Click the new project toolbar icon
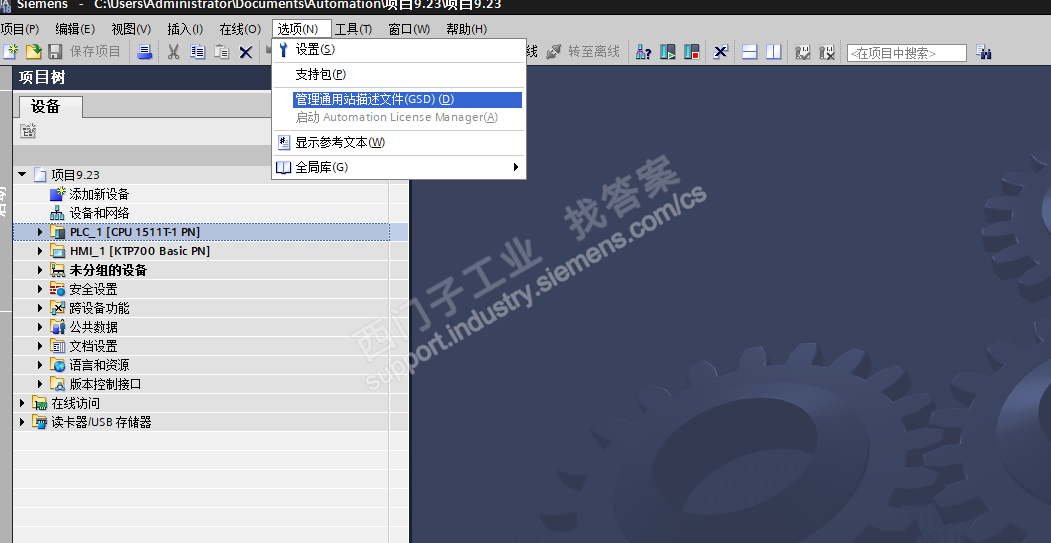 pyautogui.click(x=11, y=52)
